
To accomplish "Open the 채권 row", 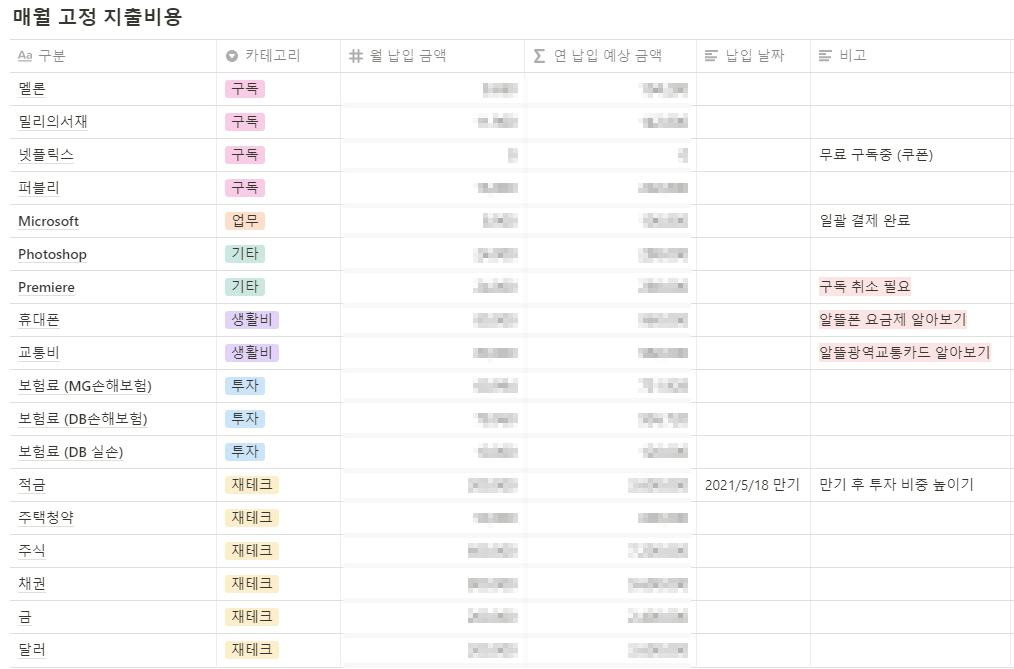I will pos(32,583).
